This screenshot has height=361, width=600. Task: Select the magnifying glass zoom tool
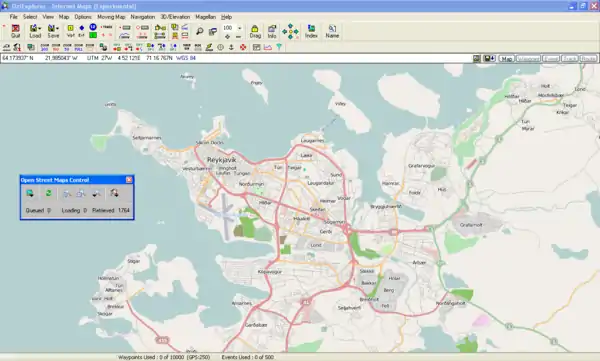[x=199, y=31]
